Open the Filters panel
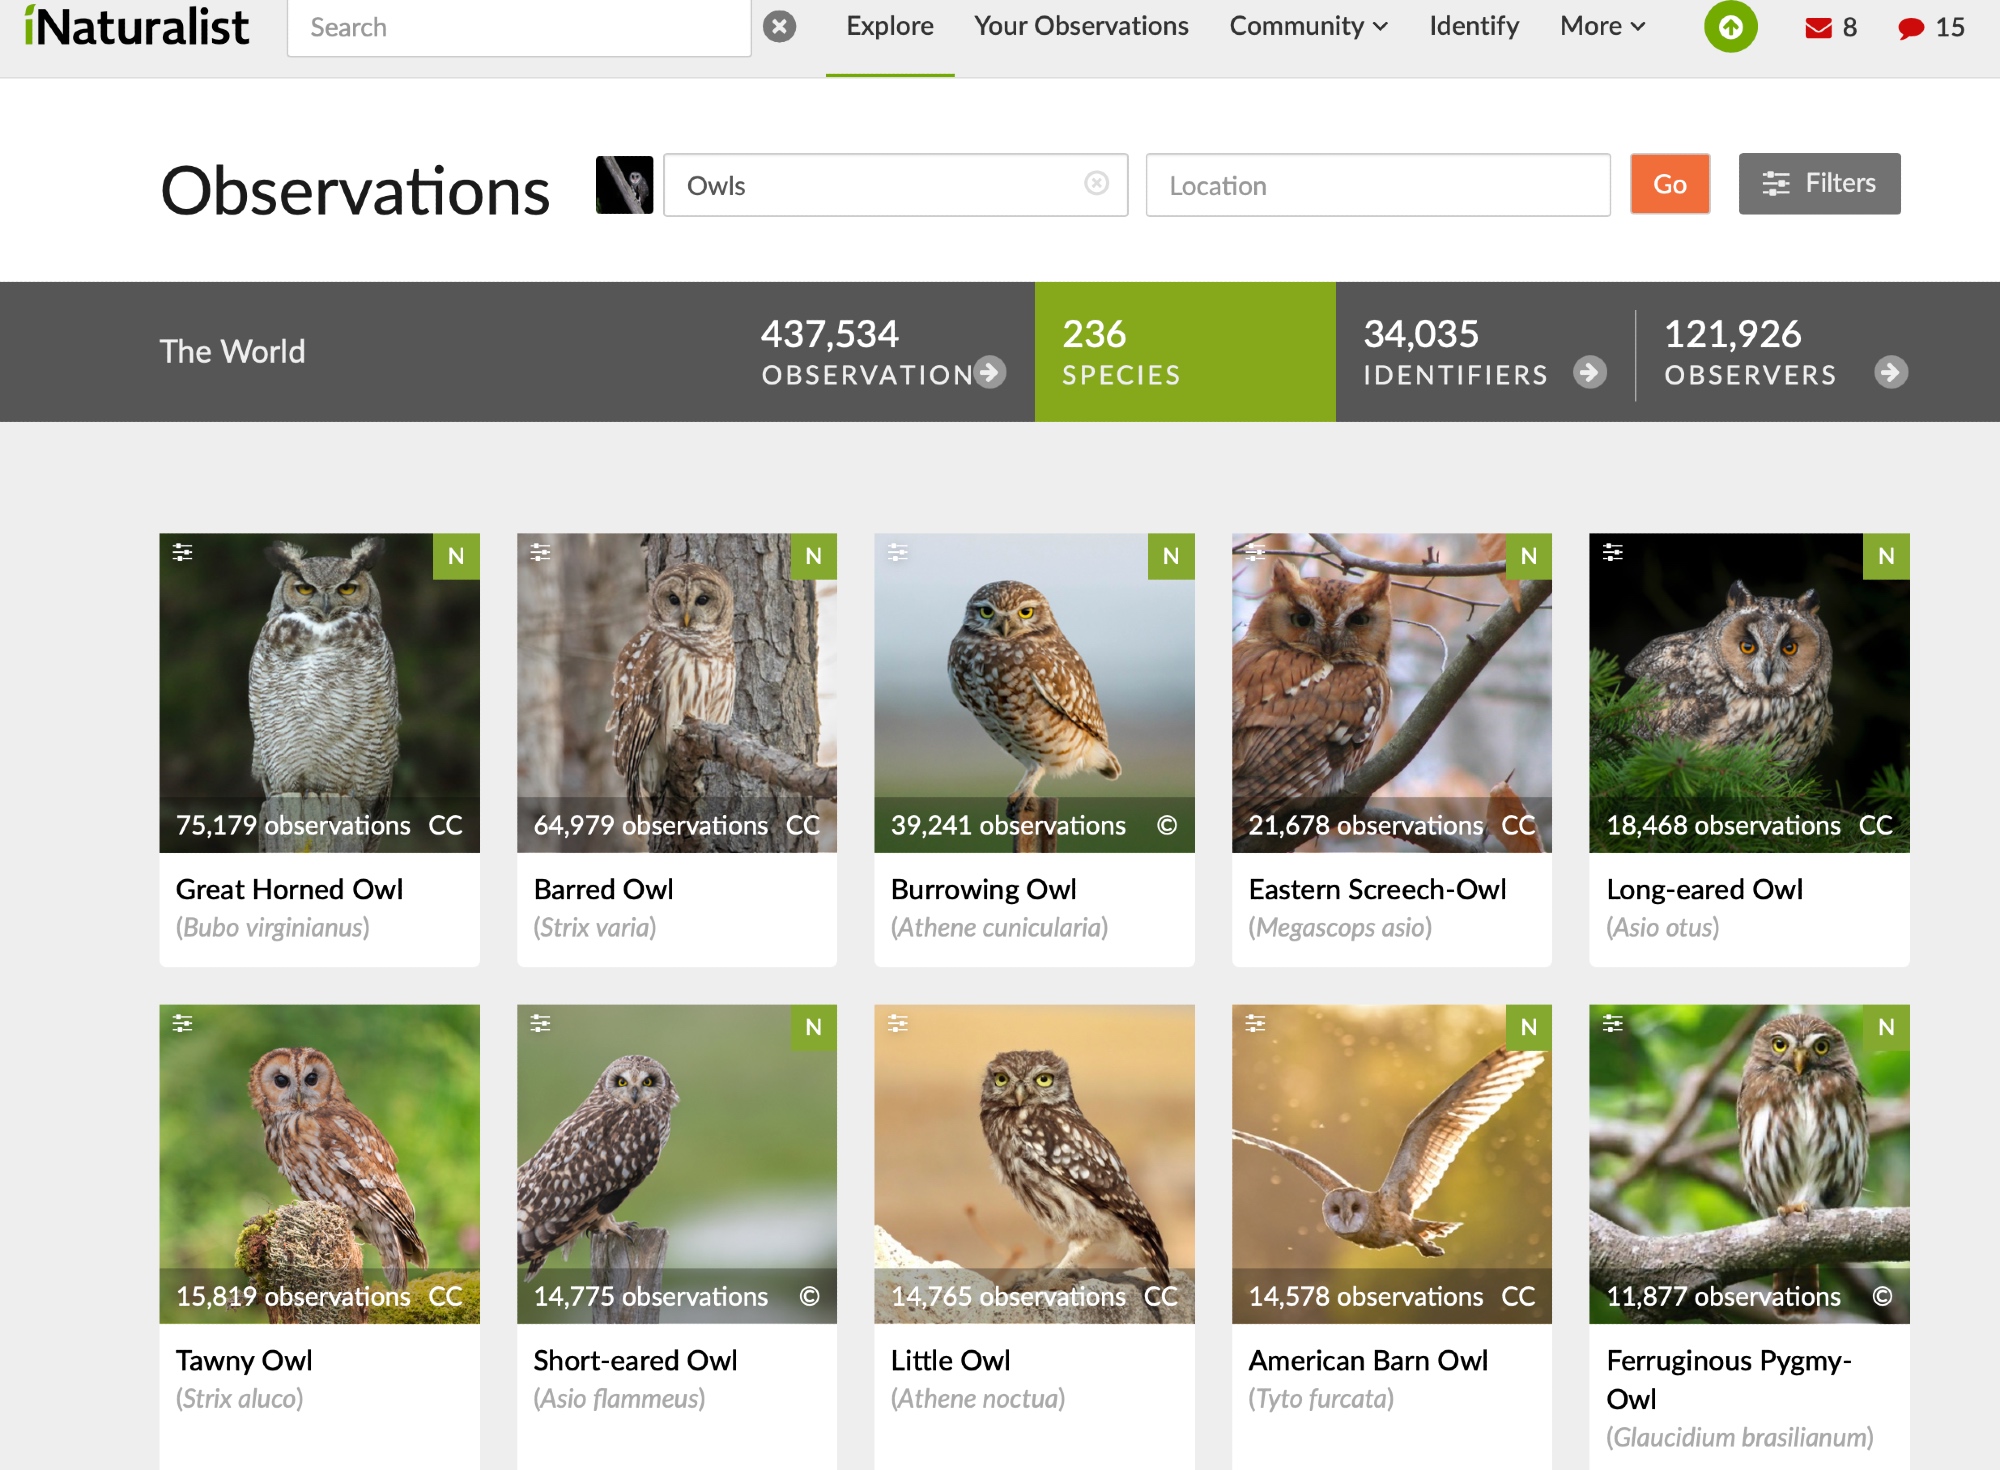Viewport: 2000px width, 1470px height. (1819, 184)
